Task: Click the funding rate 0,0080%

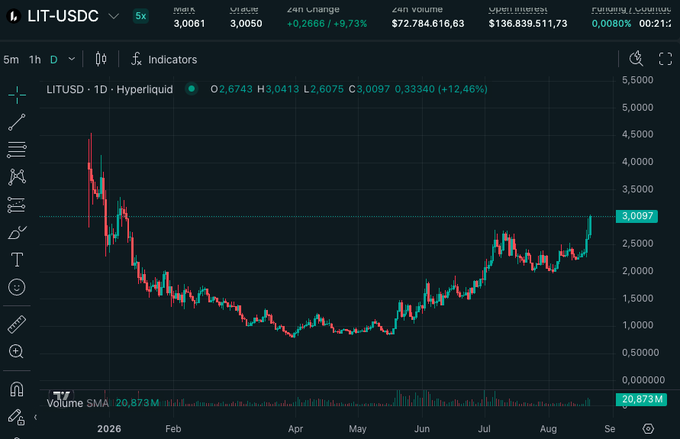Action: point(611,23)
